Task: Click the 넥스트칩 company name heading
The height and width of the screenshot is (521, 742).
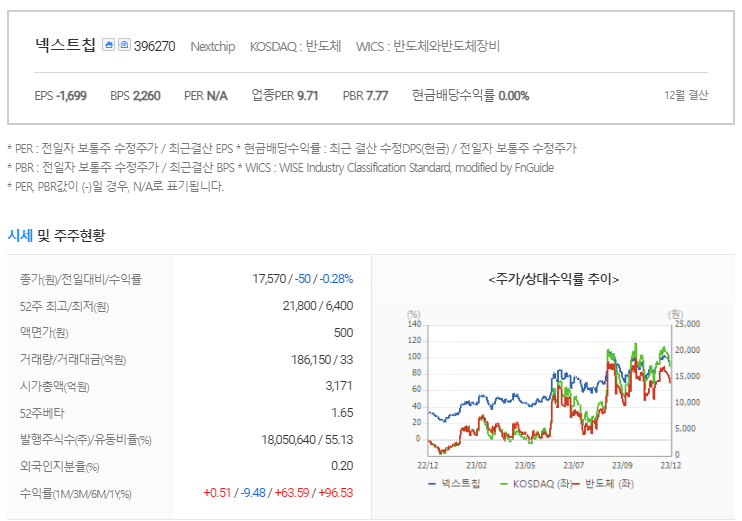Action: 65,45
